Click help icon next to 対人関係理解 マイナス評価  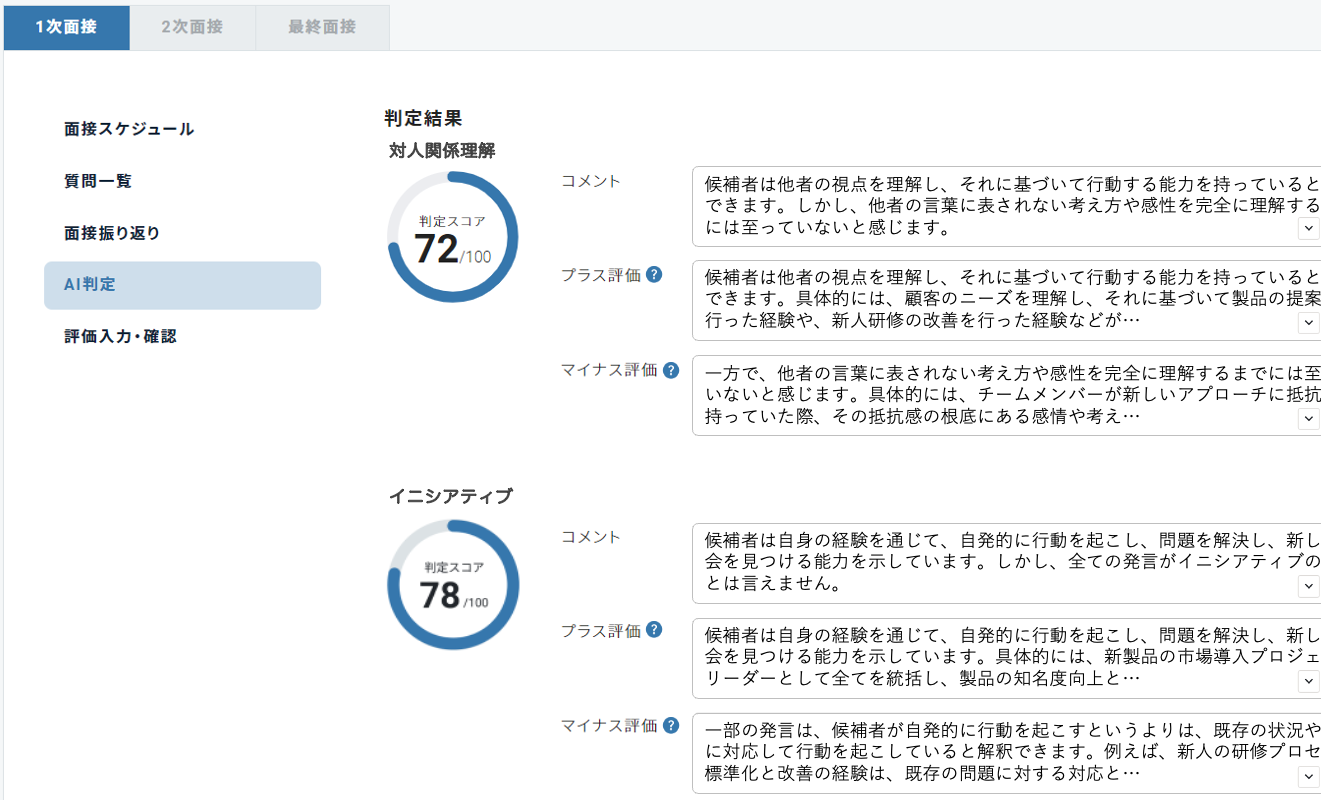671,370
